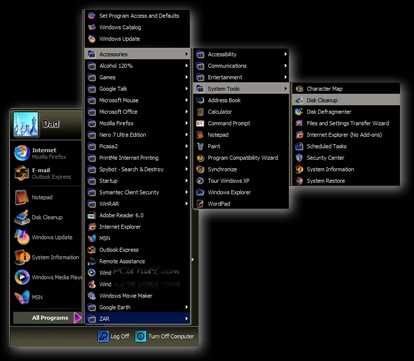
Task: Click the Disk Cleanup icon in System Tools submenu
Action: tap(299, 100)
